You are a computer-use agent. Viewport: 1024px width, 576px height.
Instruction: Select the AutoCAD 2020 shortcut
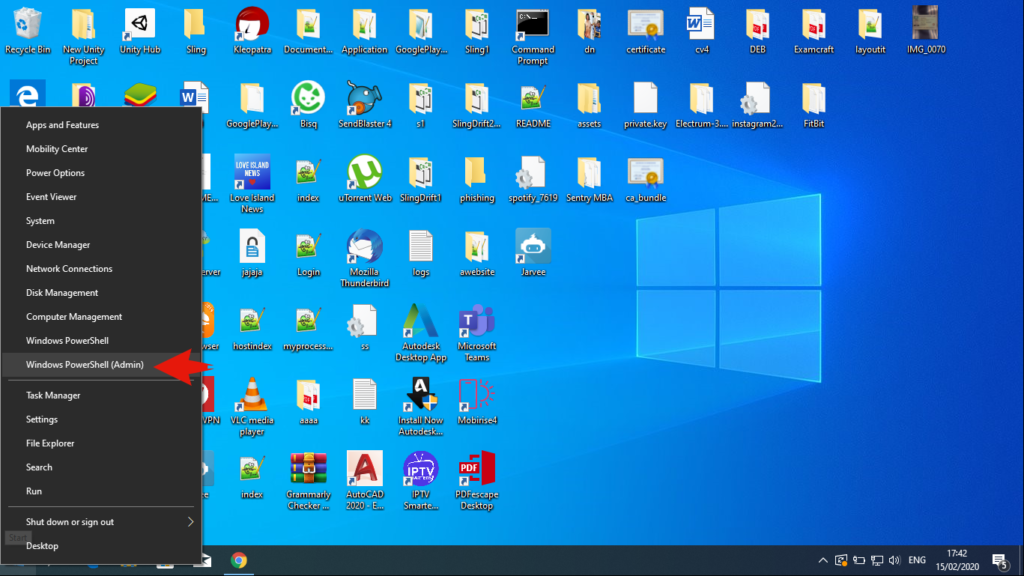(364, 481)
